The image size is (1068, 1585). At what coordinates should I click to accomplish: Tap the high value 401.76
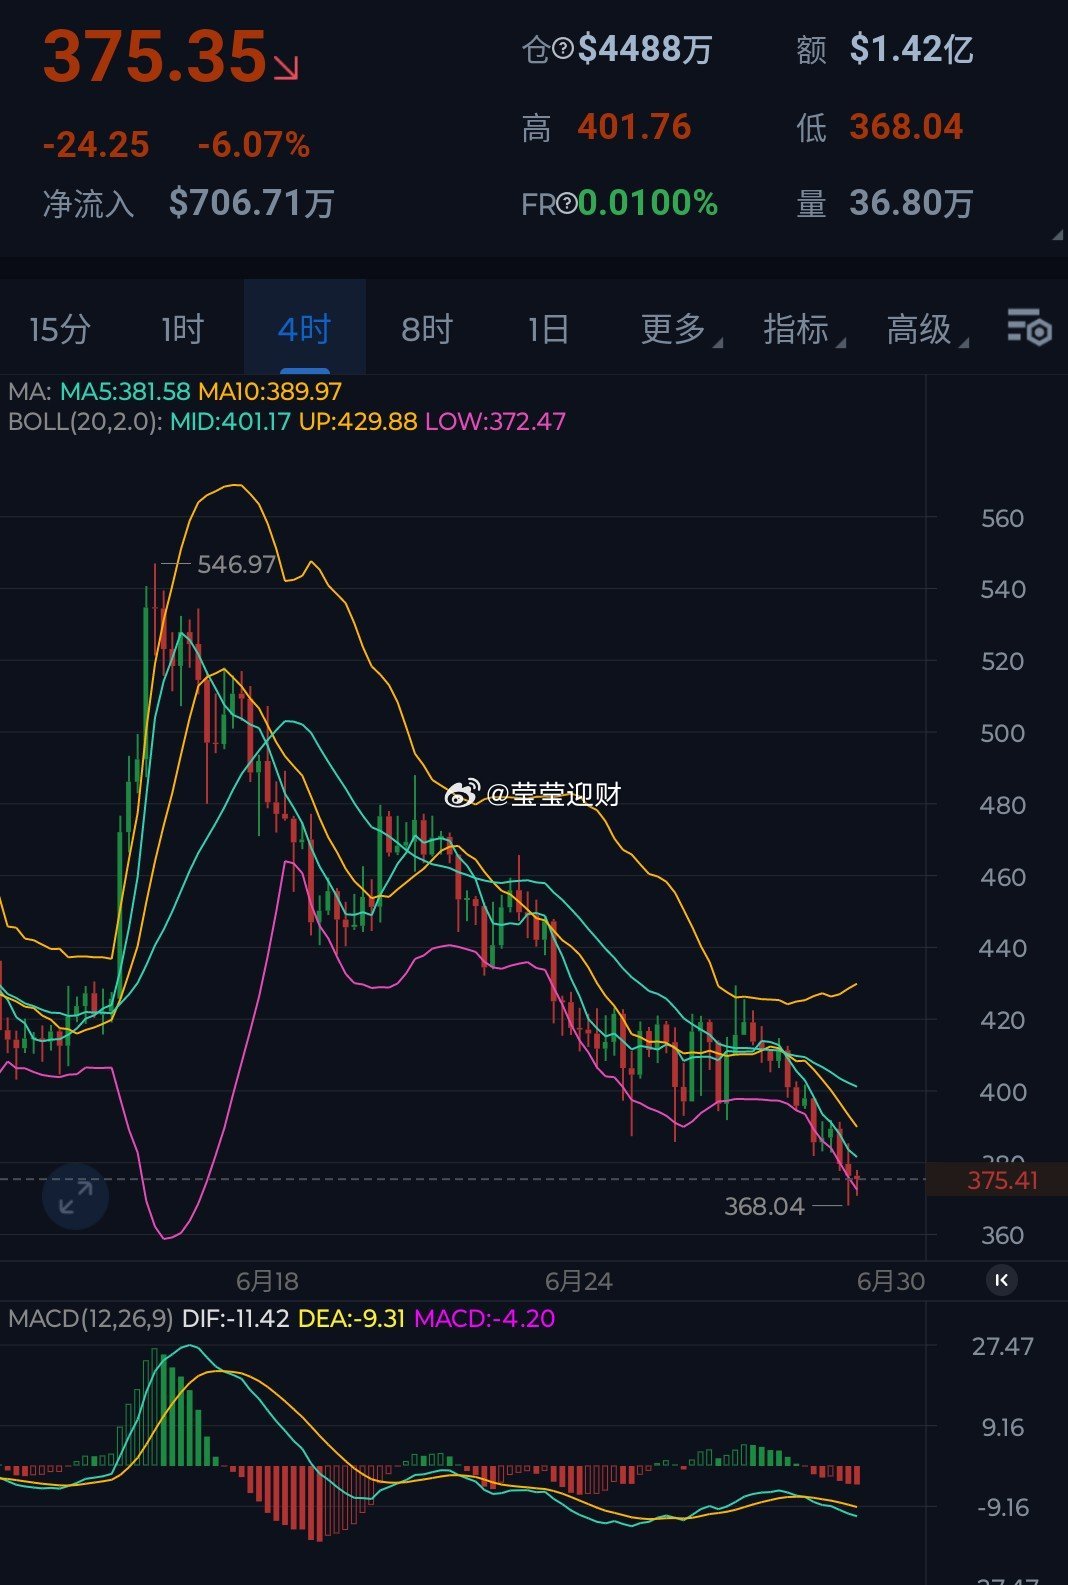(x=634, y=127)
